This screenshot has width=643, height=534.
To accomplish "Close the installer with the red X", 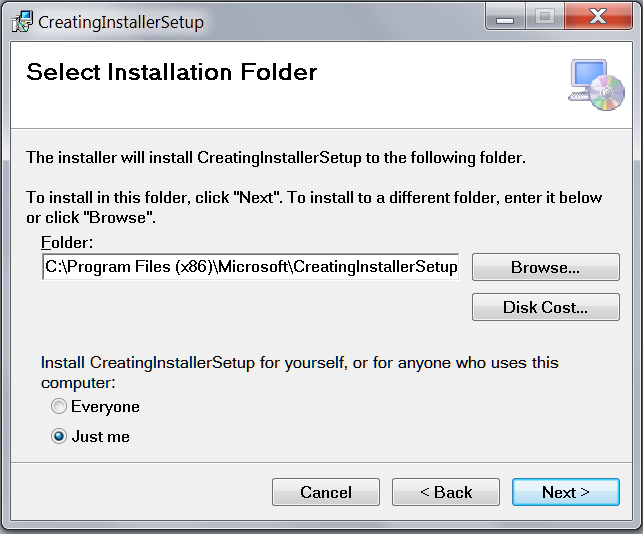I will click(x=598, y=17).
